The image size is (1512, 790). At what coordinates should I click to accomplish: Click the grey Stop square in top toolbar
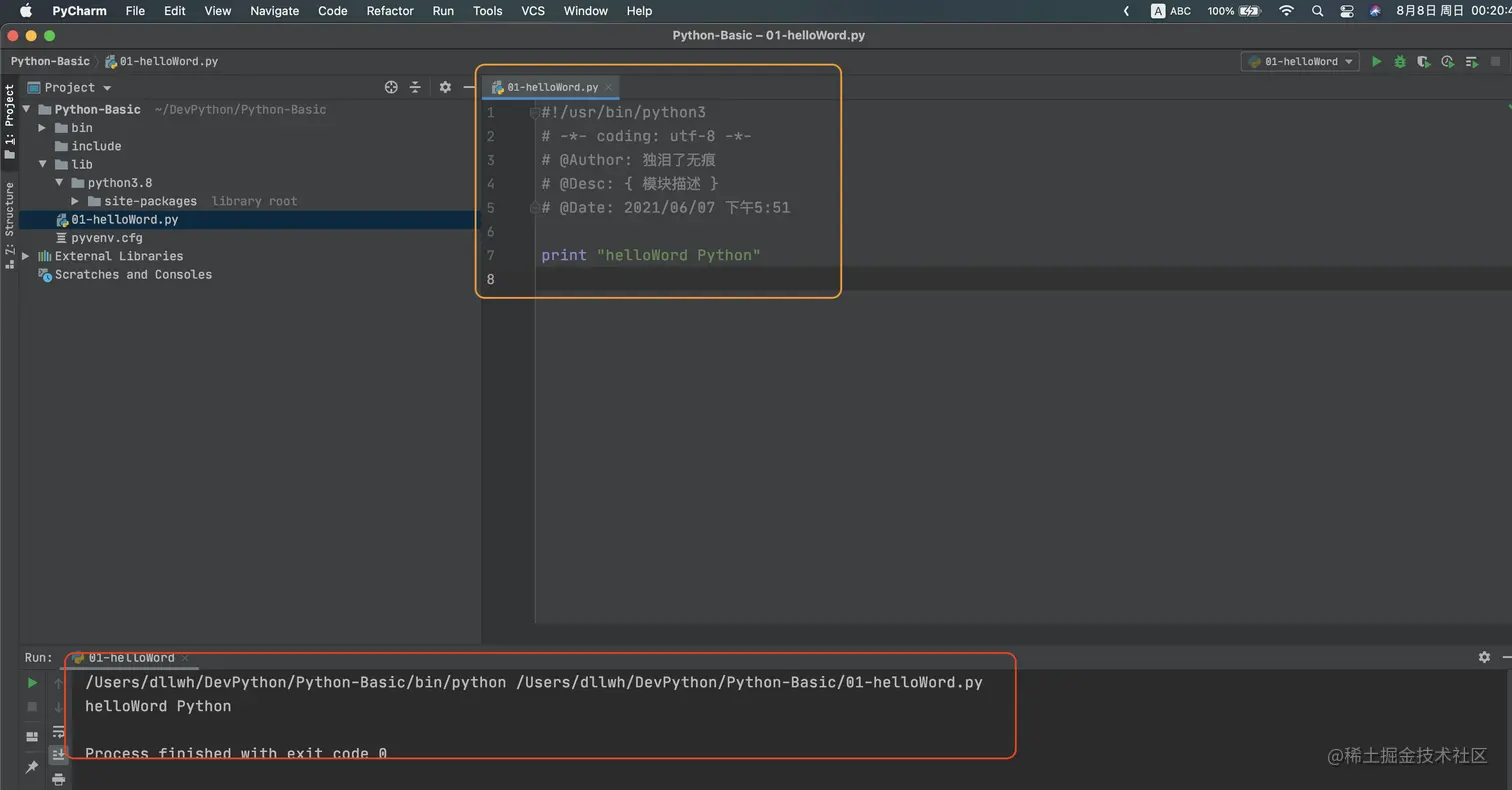(1496, 62)
